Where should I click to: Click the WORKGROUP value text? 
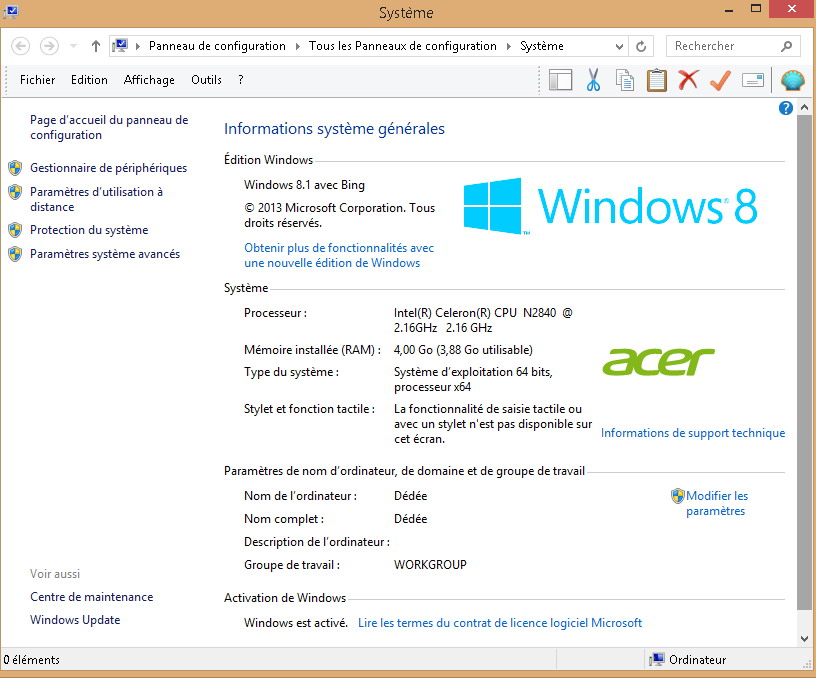click(430, 565)
